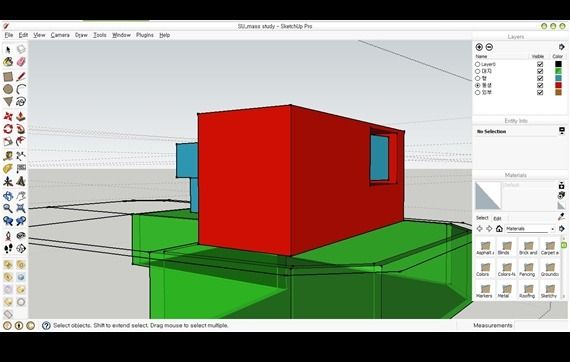Set the third layer as active
Viewport: 570px width, 362px height.
[478, 78]
